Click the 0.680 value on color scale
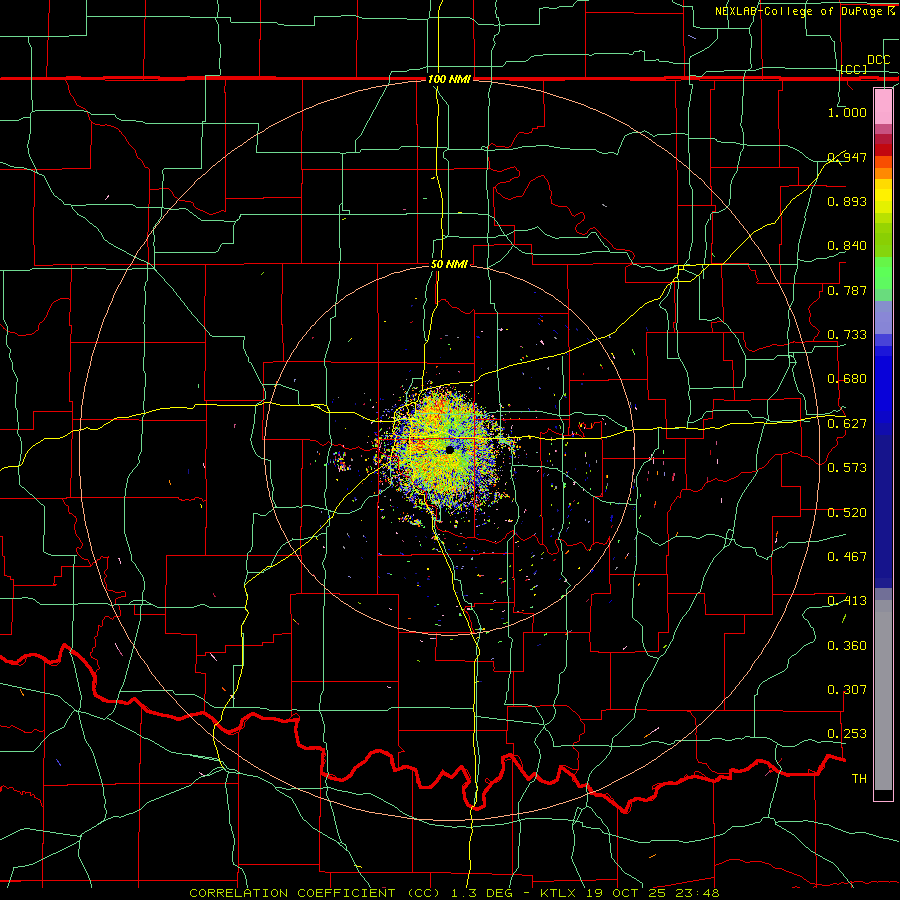This screenshot has height=900, width=900. pos(847,379)
